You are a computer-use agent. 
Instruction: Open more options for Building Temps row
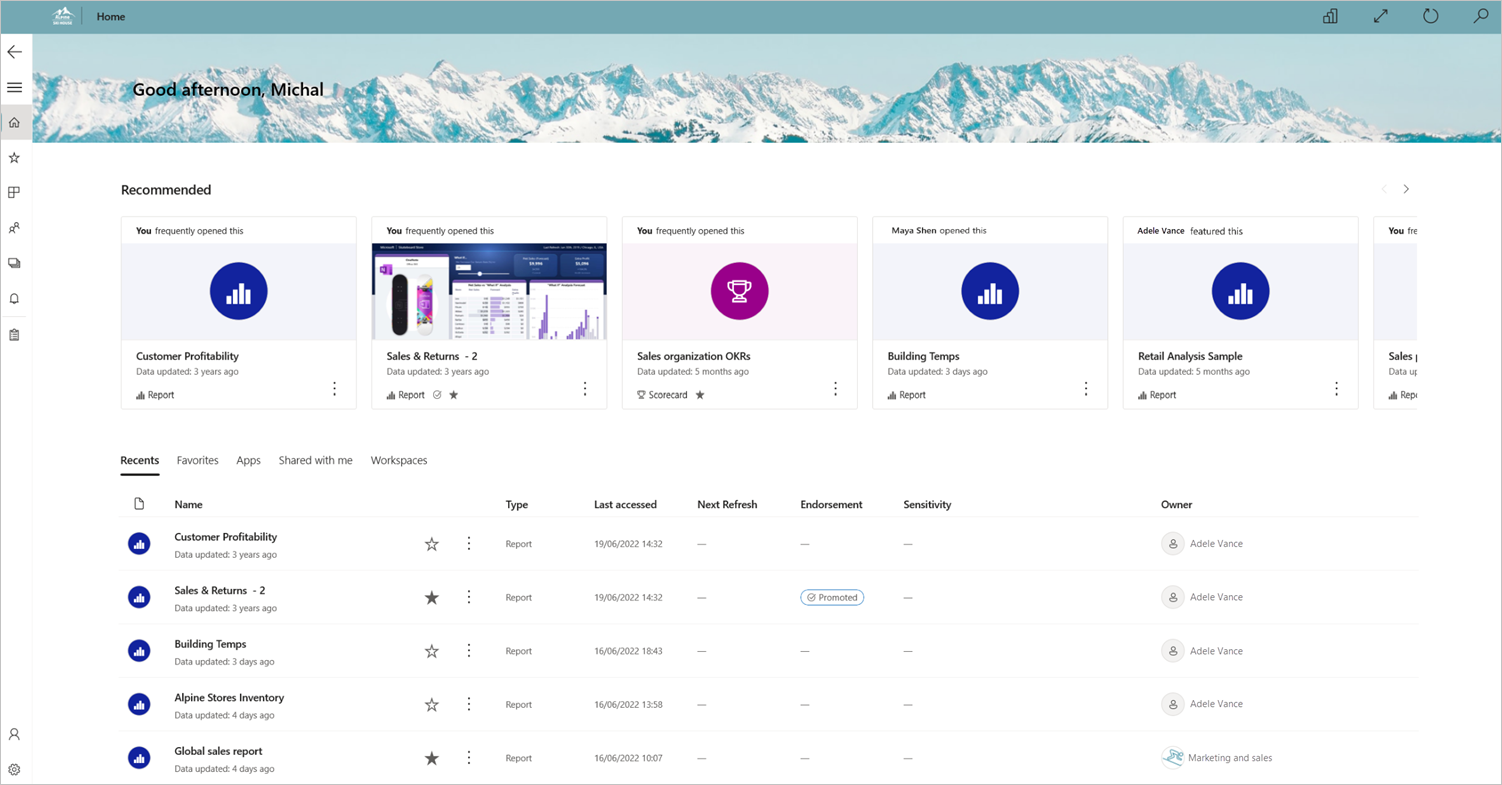coord(468,651)
